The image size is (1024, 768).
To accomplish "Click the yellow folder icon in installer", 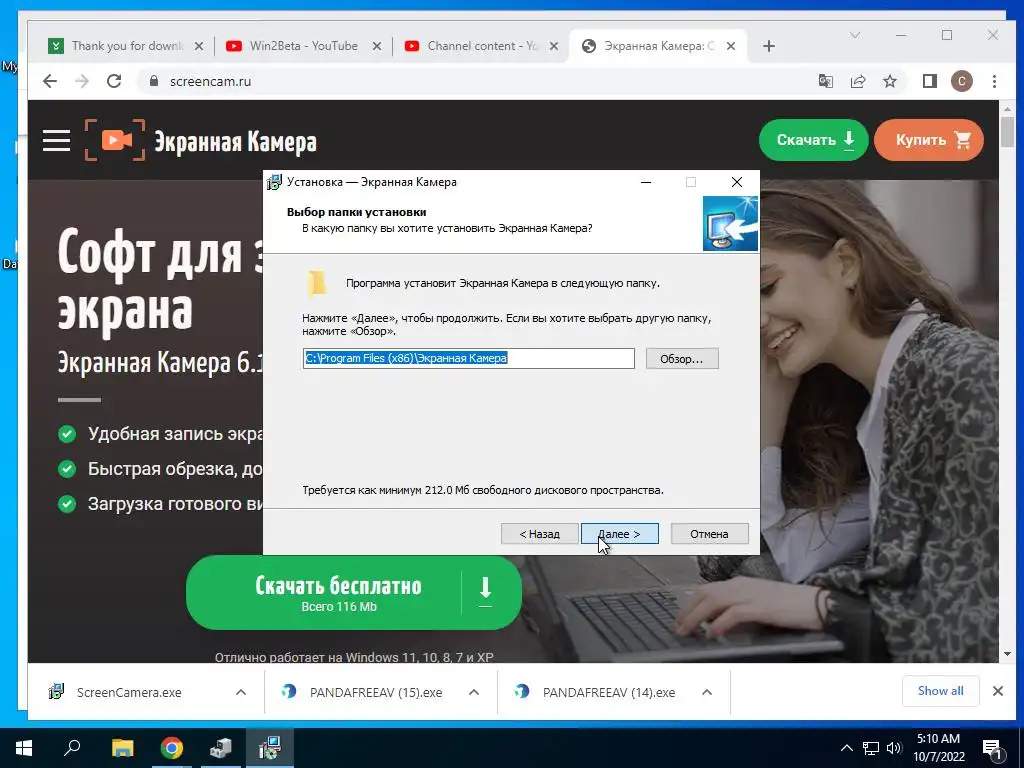I will (x=317, y=283).
